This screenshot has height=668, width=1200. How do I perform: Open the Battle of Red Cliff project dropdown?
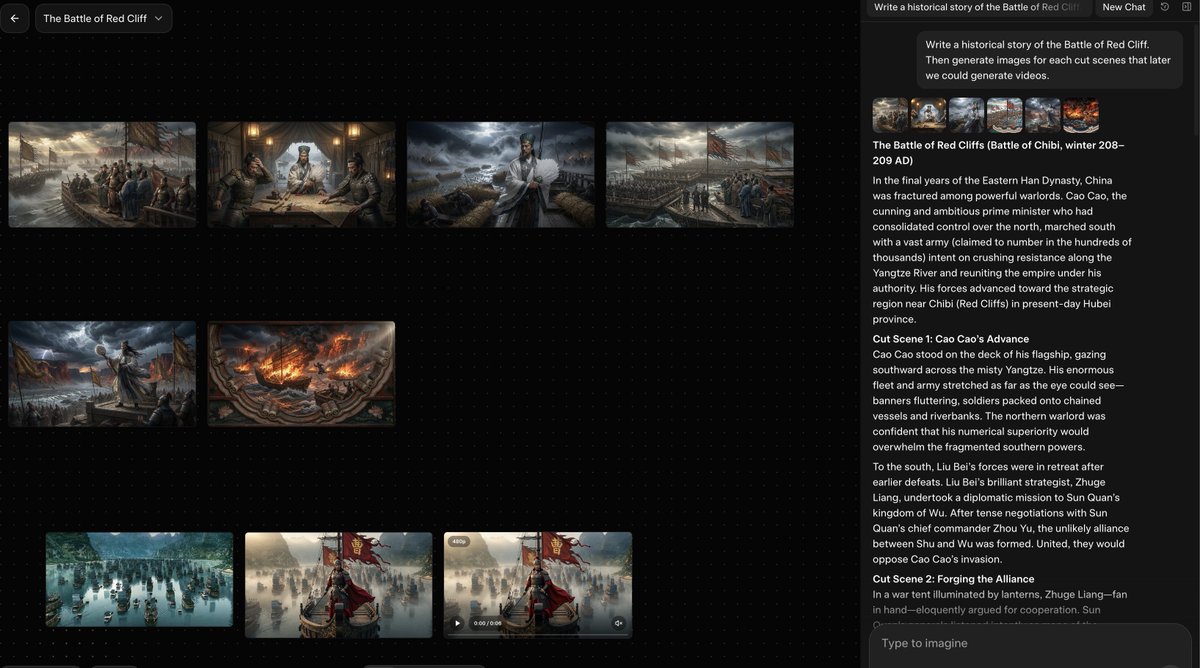(x=103, y=18)
